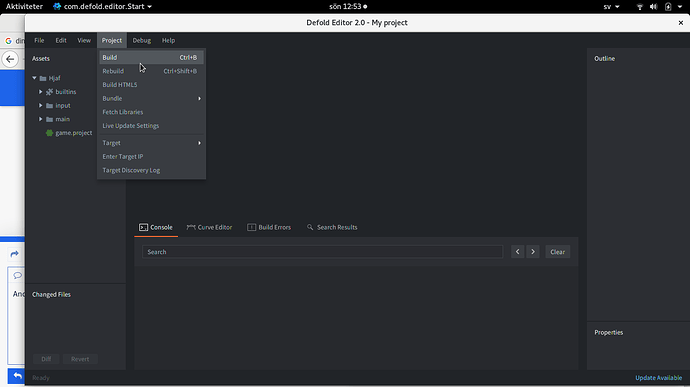Click the Changed Files panel header

(51, 295)
